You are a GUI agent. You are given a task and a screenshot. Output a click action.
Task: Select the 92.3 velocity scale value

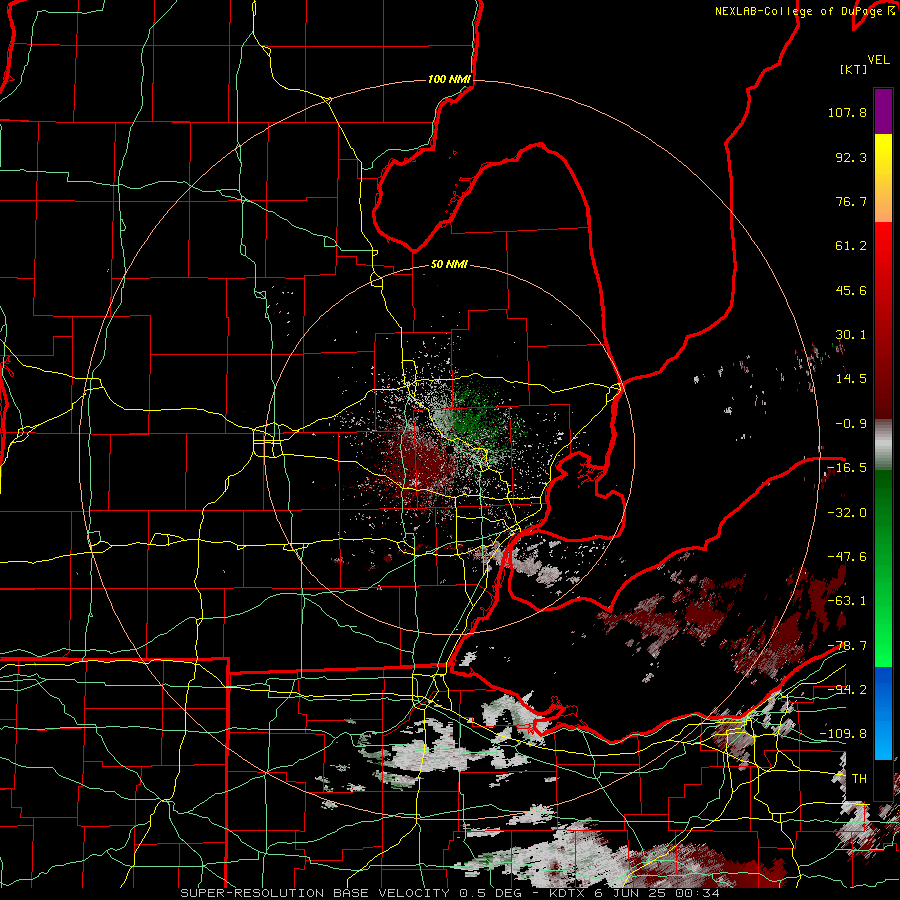coord(851,157)
